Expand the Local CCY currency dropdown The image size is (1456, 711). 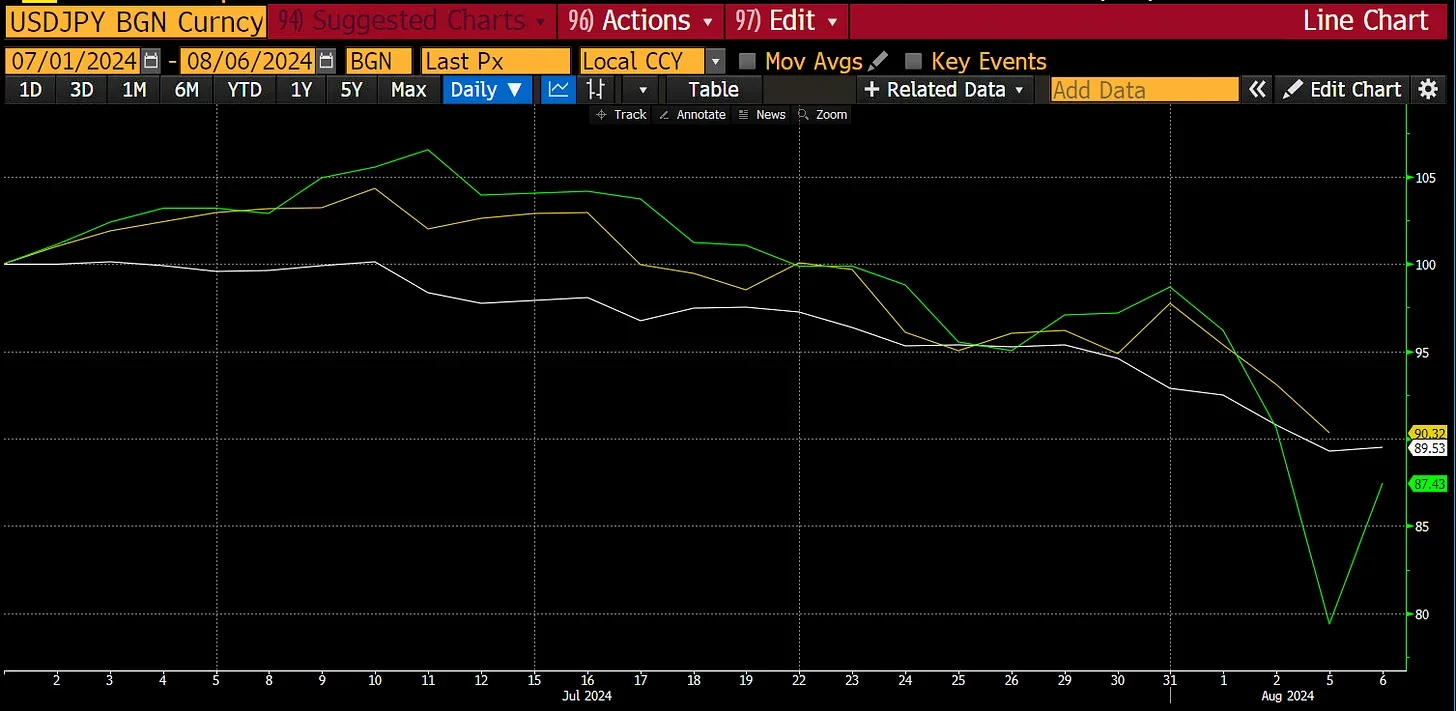pyautogui.click(x=714, y=61)
